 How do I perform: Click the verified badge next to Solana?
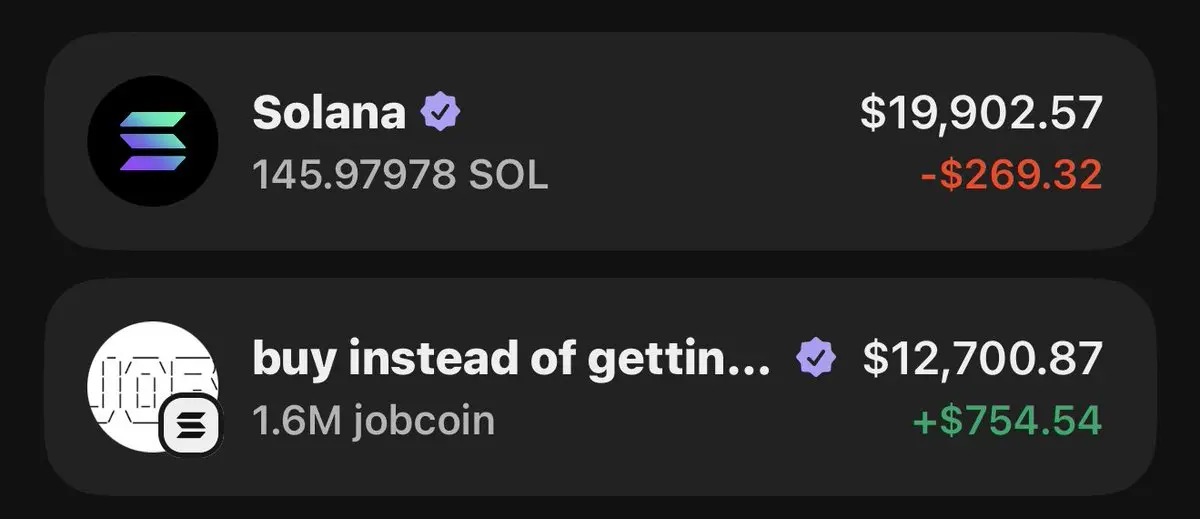440,113
